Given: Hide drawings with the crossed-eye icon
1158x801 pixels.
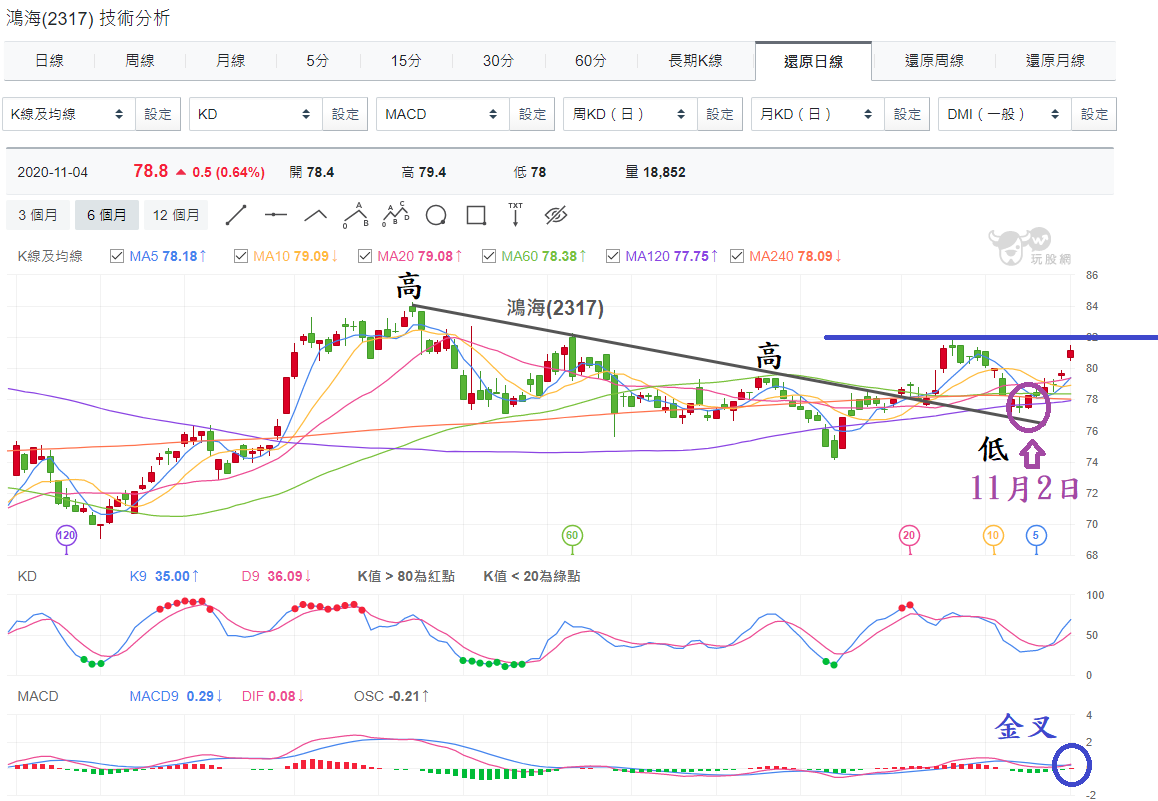Looking at the screenshot, I should pyautogui.click(x=557, y=215).
